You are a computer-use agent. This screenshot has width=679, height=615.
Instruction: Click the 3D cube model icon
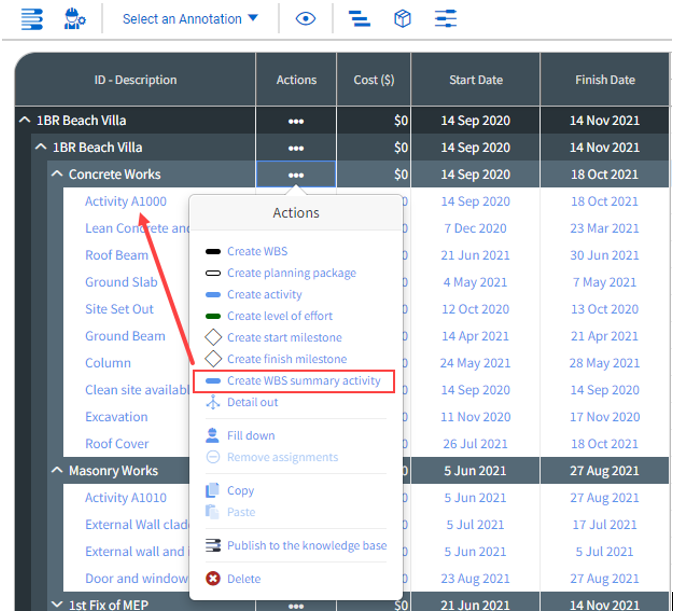click(x=402, y=19)
